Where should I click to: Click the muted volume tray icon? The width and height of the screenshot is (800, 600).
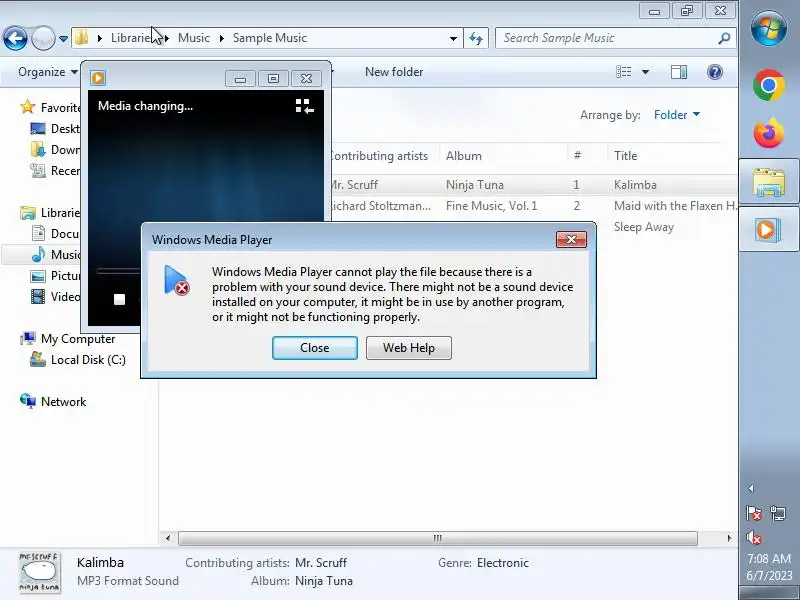pyautogui.click(x=754, y=537)
